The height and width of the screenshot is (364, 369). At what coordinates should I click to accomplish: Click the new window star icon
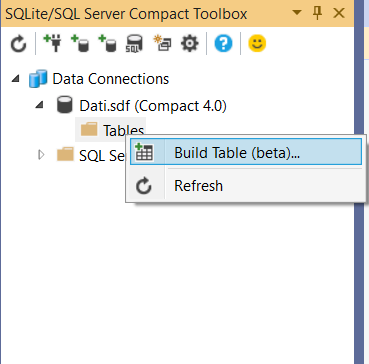(x=162, y=44)
